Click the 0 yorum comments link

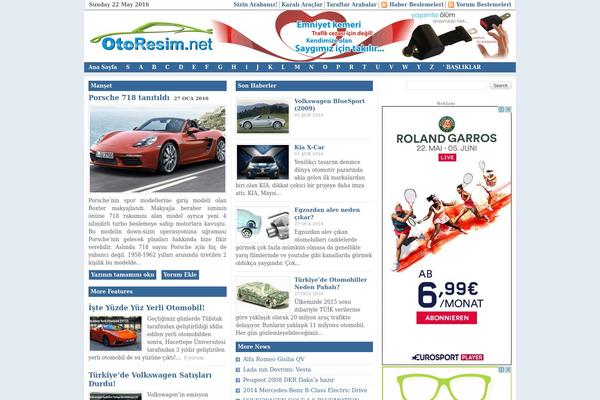(194, 358)
